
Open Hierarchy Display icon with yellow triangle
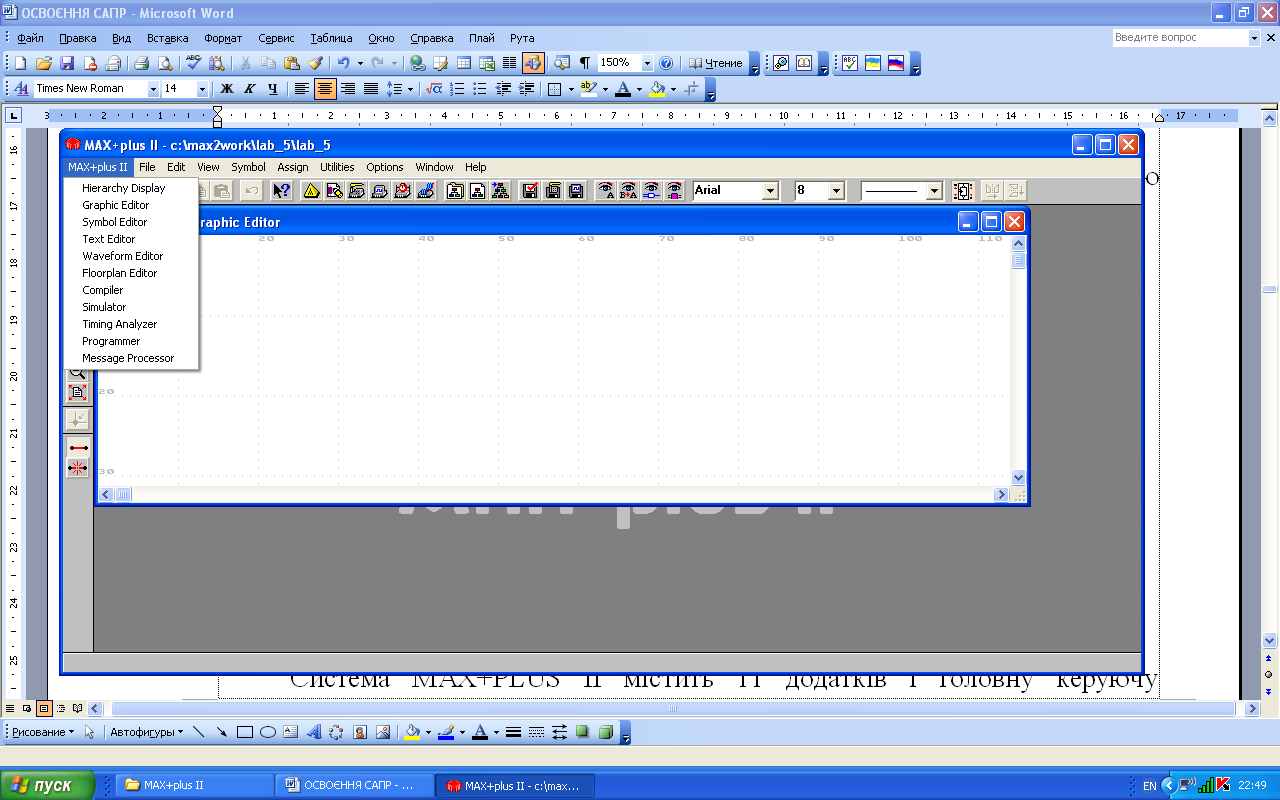311,190
